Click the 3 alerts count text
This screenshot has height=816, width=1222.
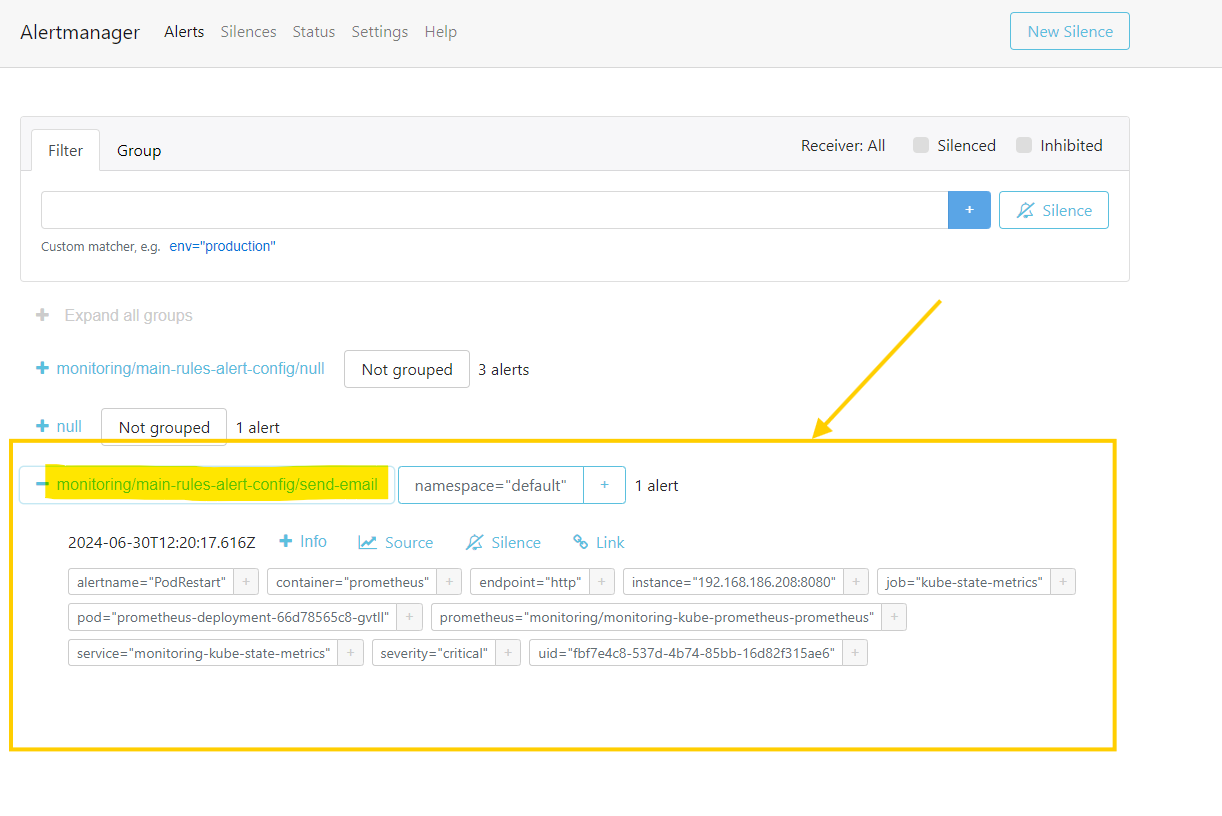pos(504,369)
